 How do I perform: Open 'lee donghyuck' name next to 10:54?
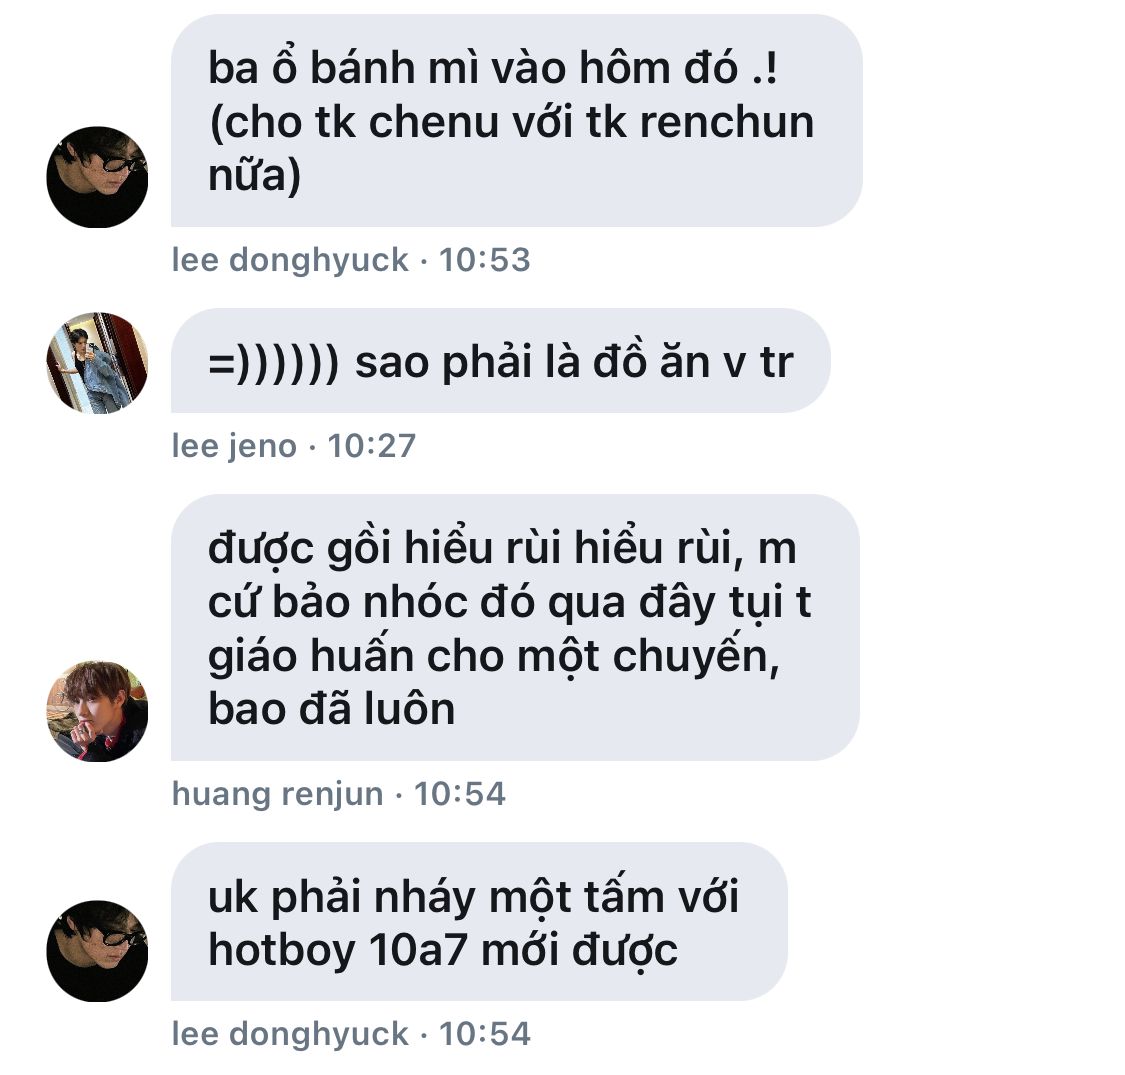tap(290, 1034)
